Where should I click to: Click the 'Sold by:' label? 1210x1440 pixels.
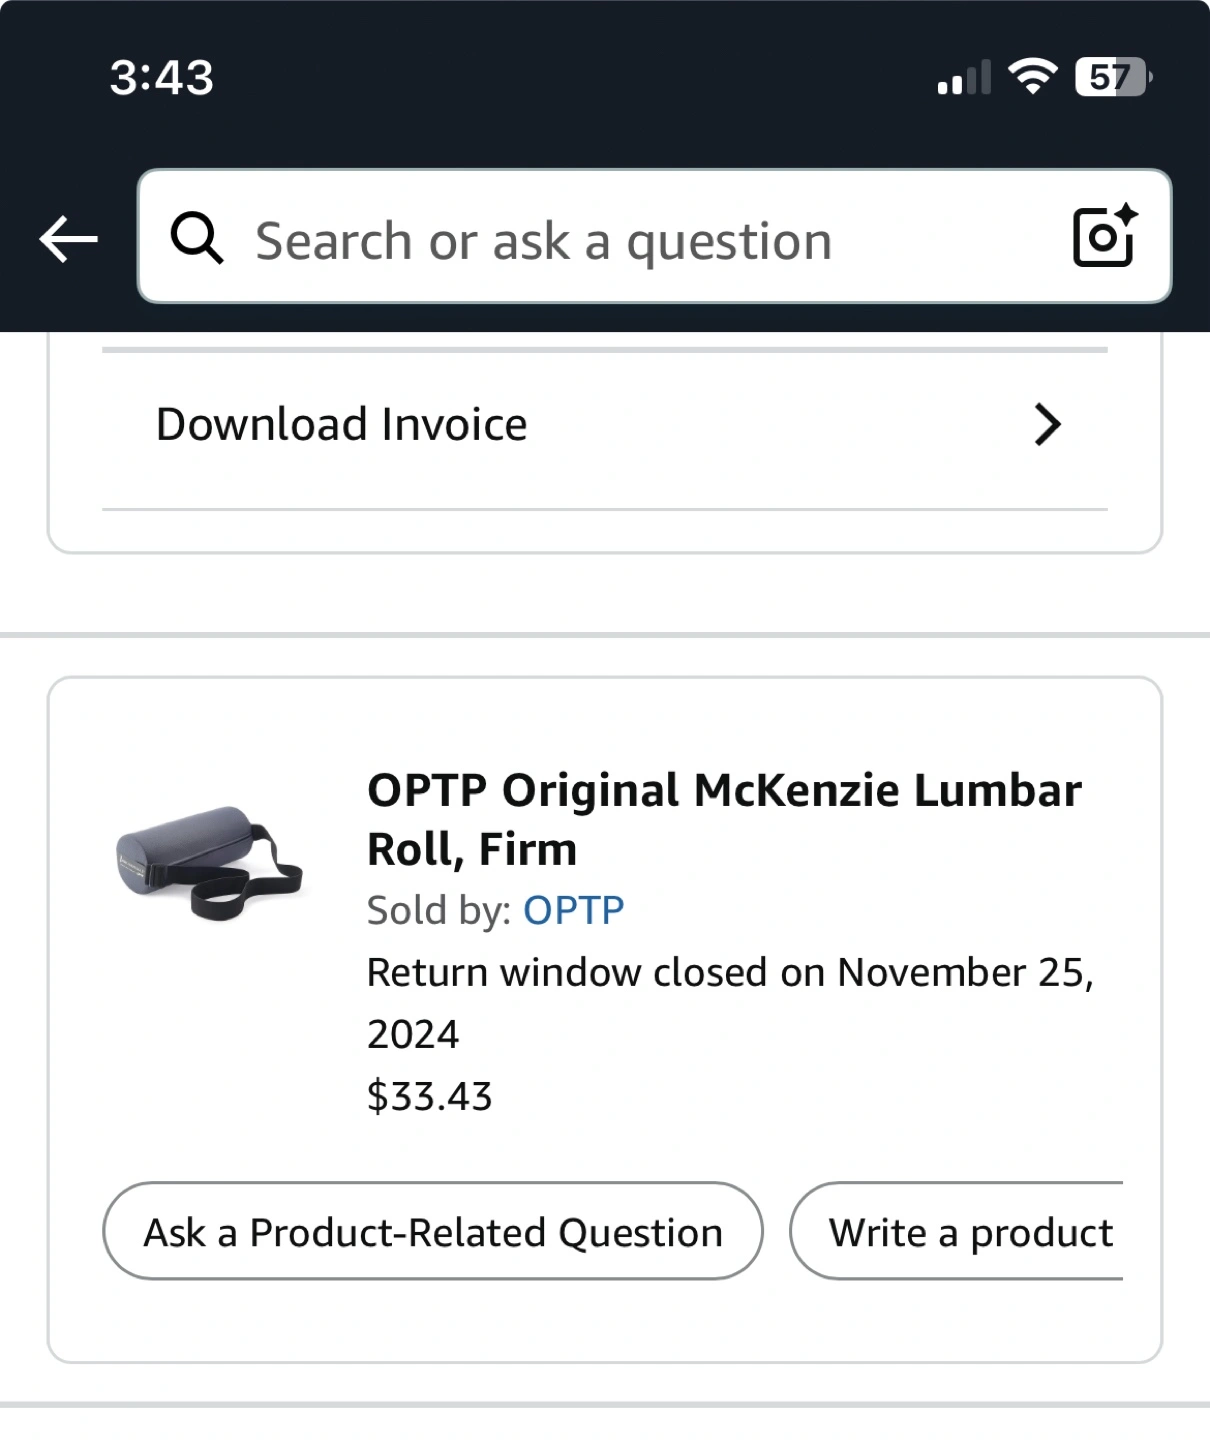coord(439,910)
